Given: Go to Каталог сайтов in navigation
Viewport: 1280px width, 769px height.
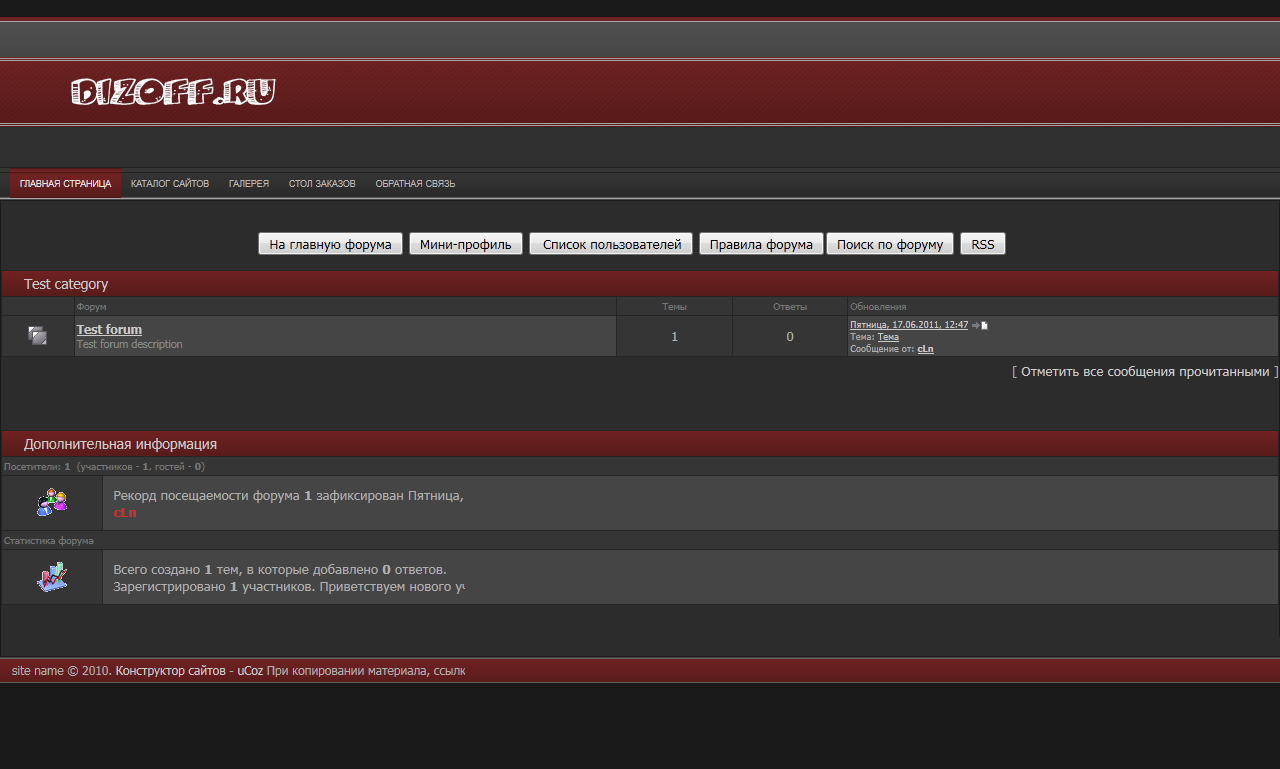Looking at the screenshot, I should (x=170, y=184).
